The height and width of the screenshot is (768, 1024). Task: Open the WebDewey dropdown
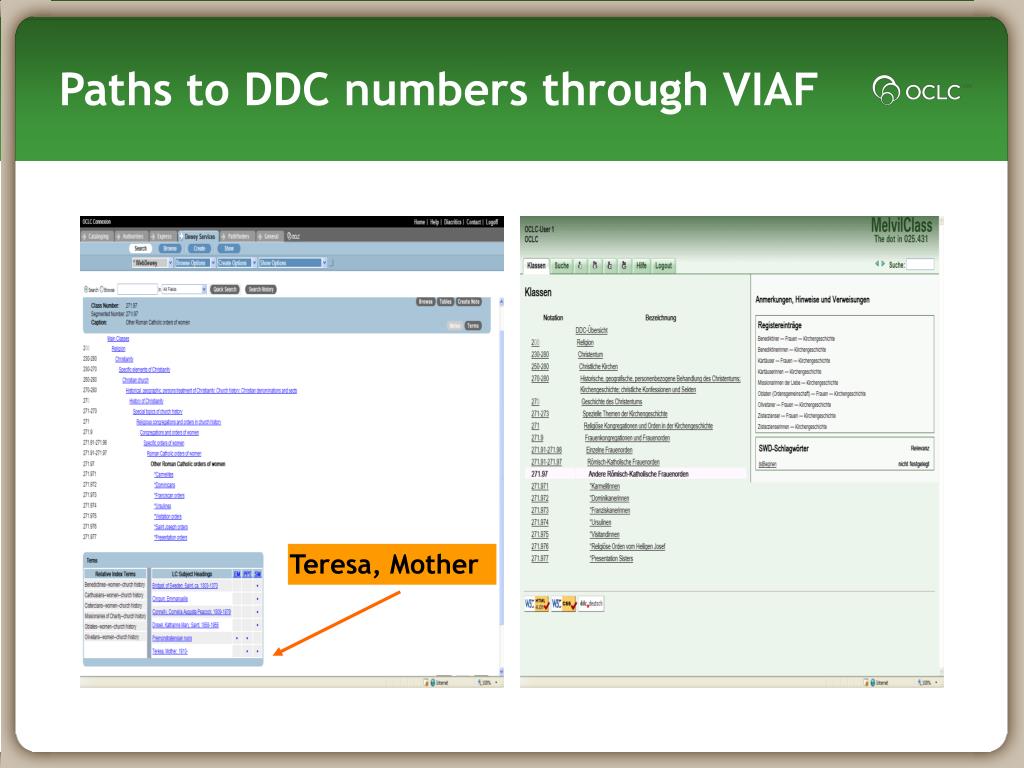click(x=152, y=263)
